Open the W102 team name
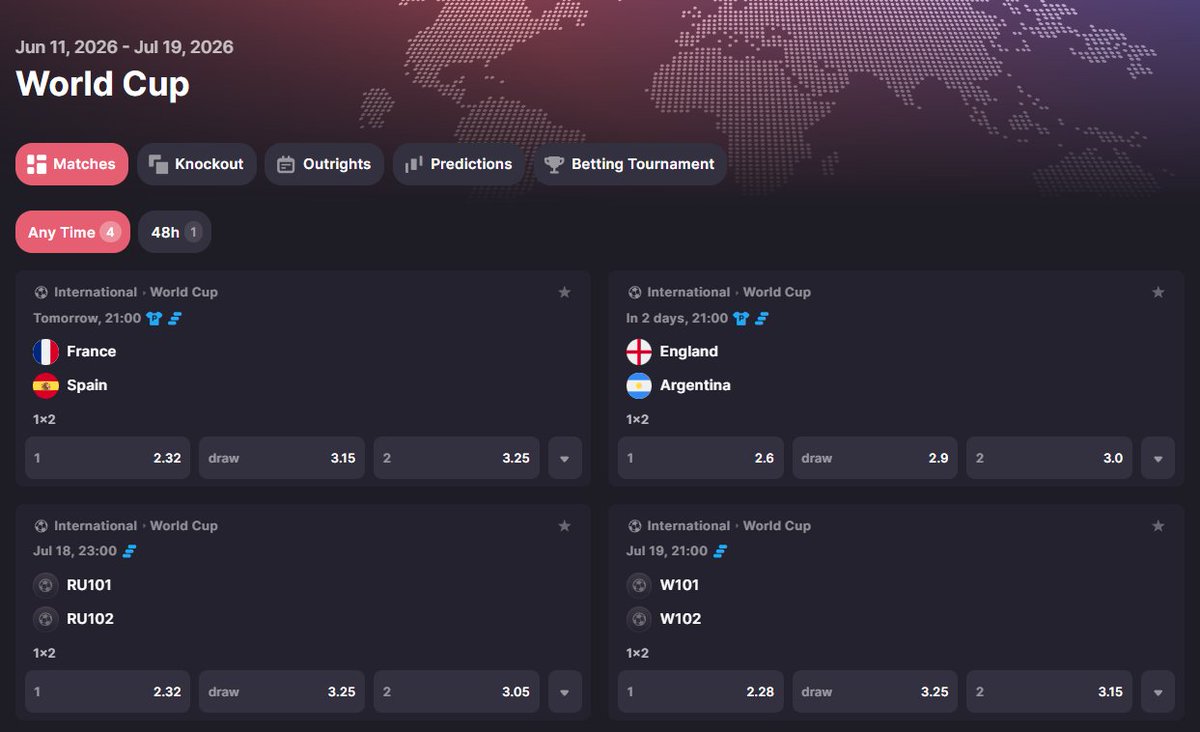Screen dimensions: 1200x732 (681, 619)
